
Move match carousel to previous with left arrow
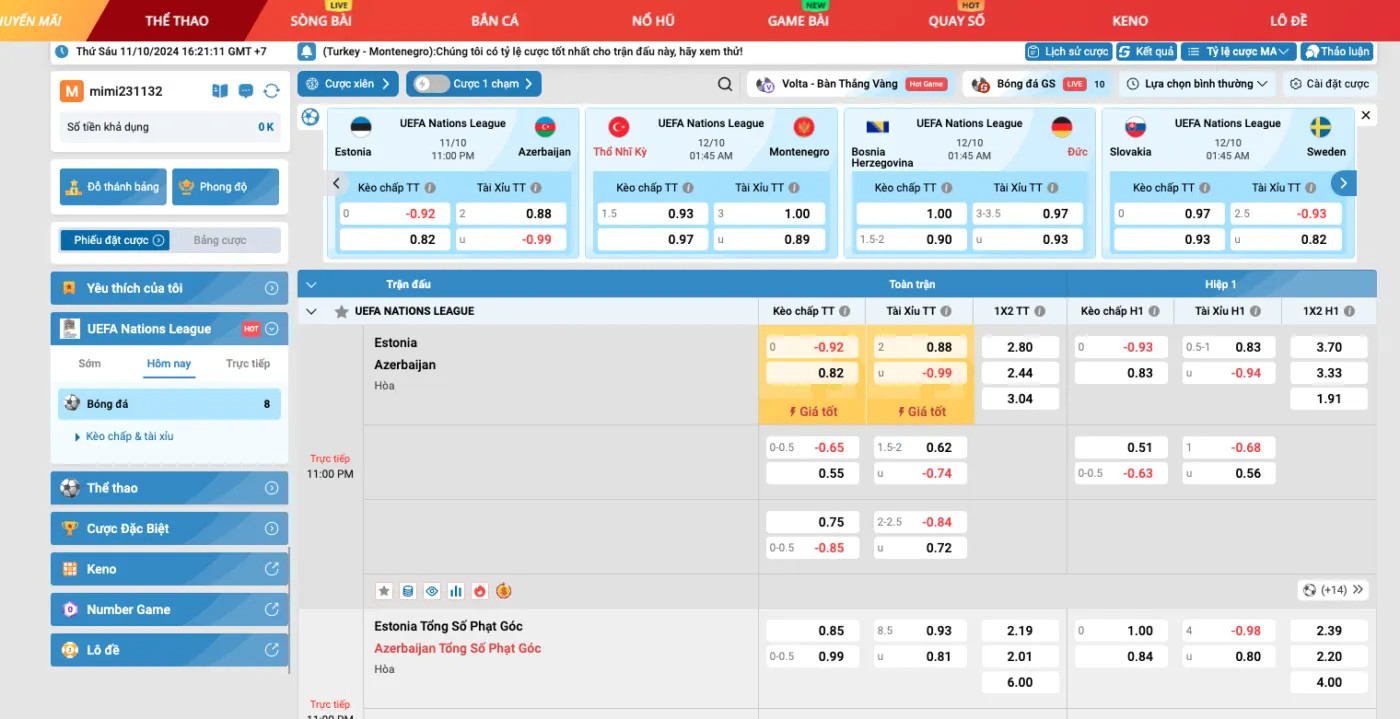coord(336,183)
